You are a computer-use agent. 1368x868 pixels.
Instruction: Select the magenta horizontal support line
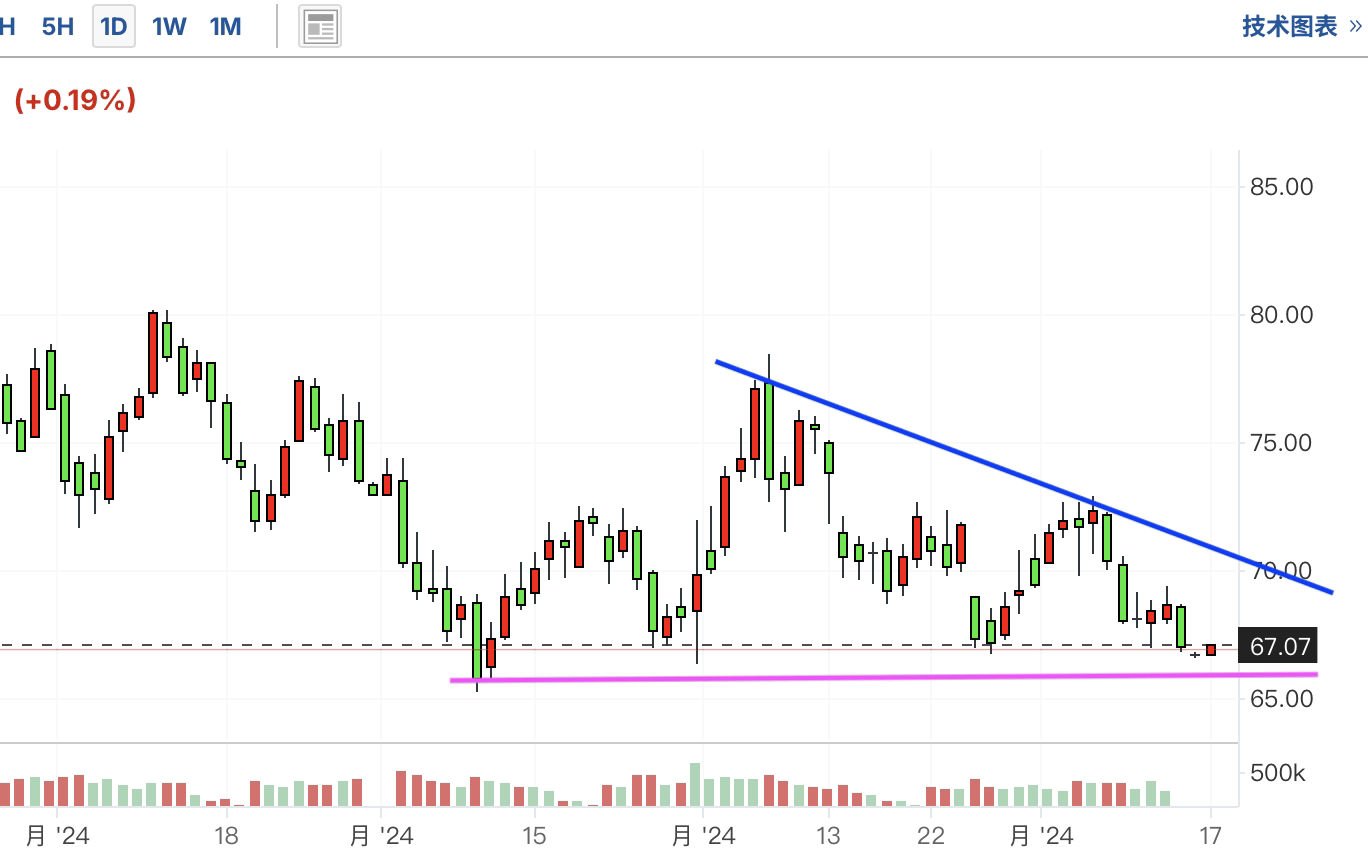(x=884, y=677)
